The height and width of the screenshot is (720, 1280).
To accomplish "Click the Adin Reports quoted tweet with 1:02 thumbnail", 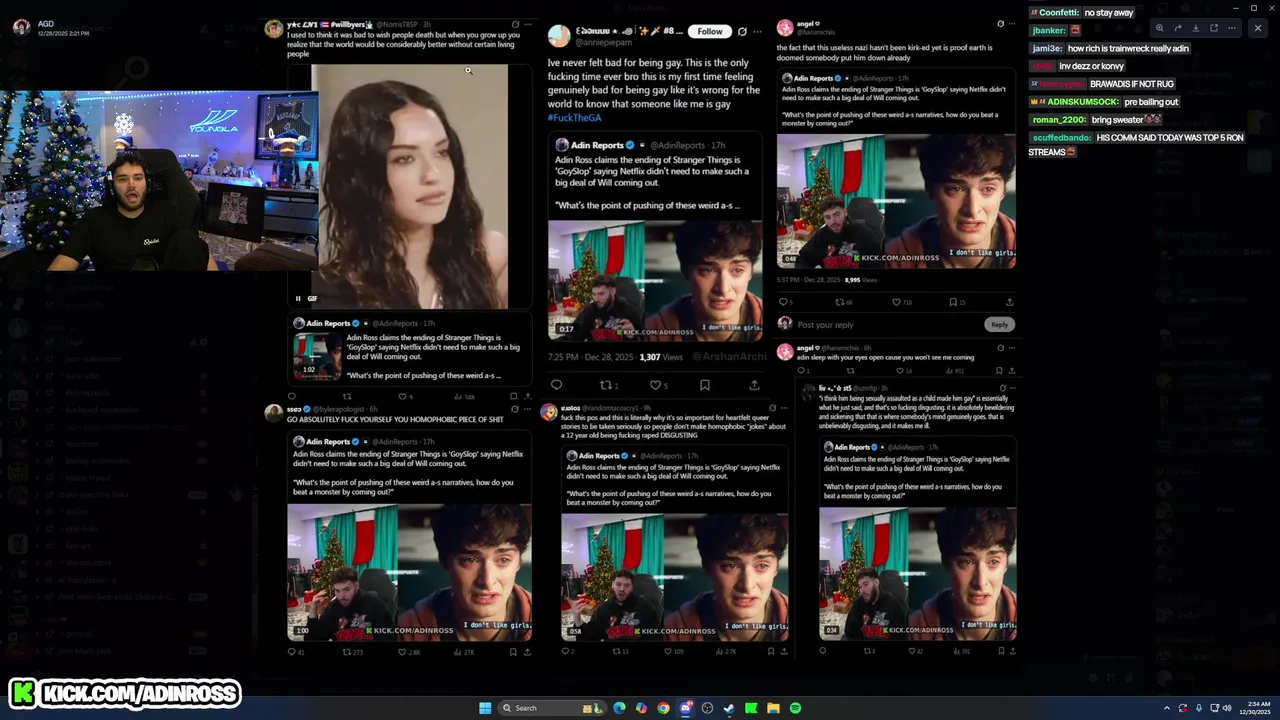I will pyautogui.click(x=409, y=351).
